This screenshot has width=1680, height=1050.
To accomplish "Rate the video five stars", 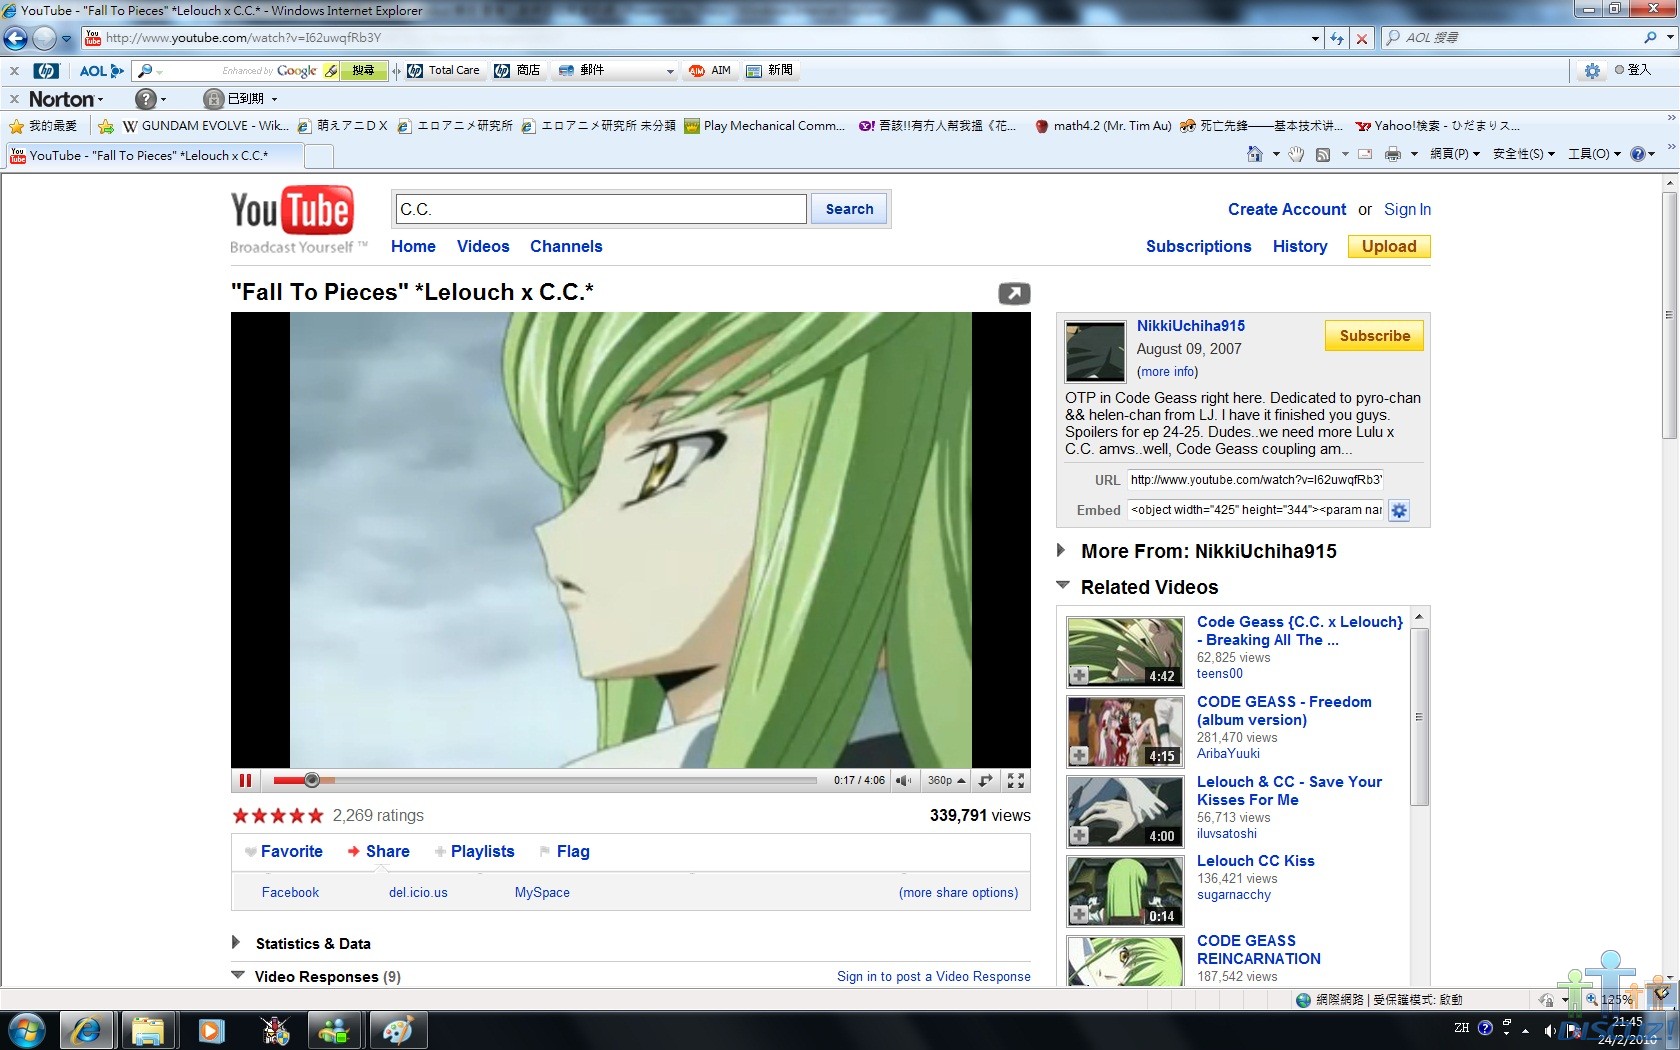I will pyautogui.click(x=316, y=815).
